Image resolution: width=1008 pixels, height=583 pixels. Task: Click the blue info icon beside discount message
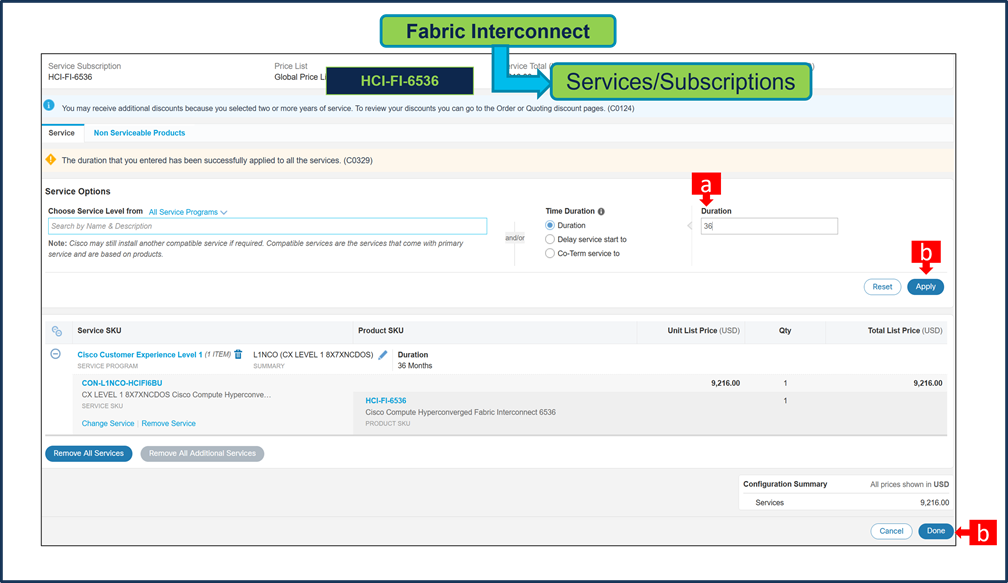click(x=49, y=105)
